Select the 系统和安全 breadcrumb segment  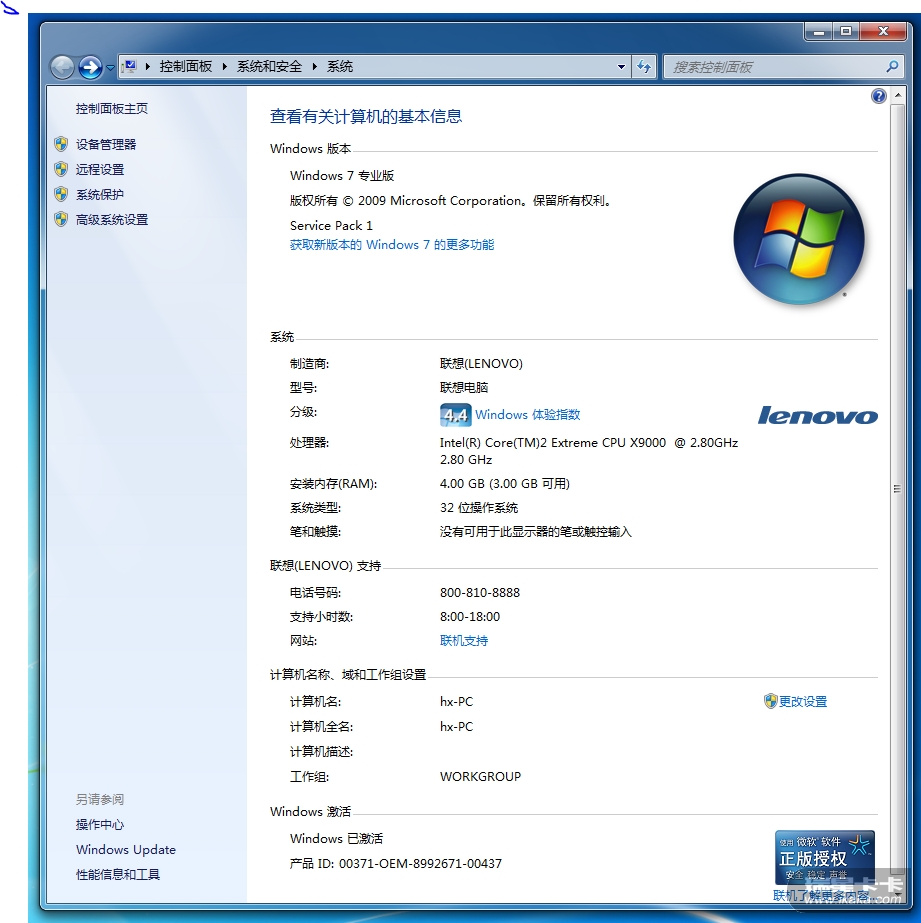coord(269,67)
